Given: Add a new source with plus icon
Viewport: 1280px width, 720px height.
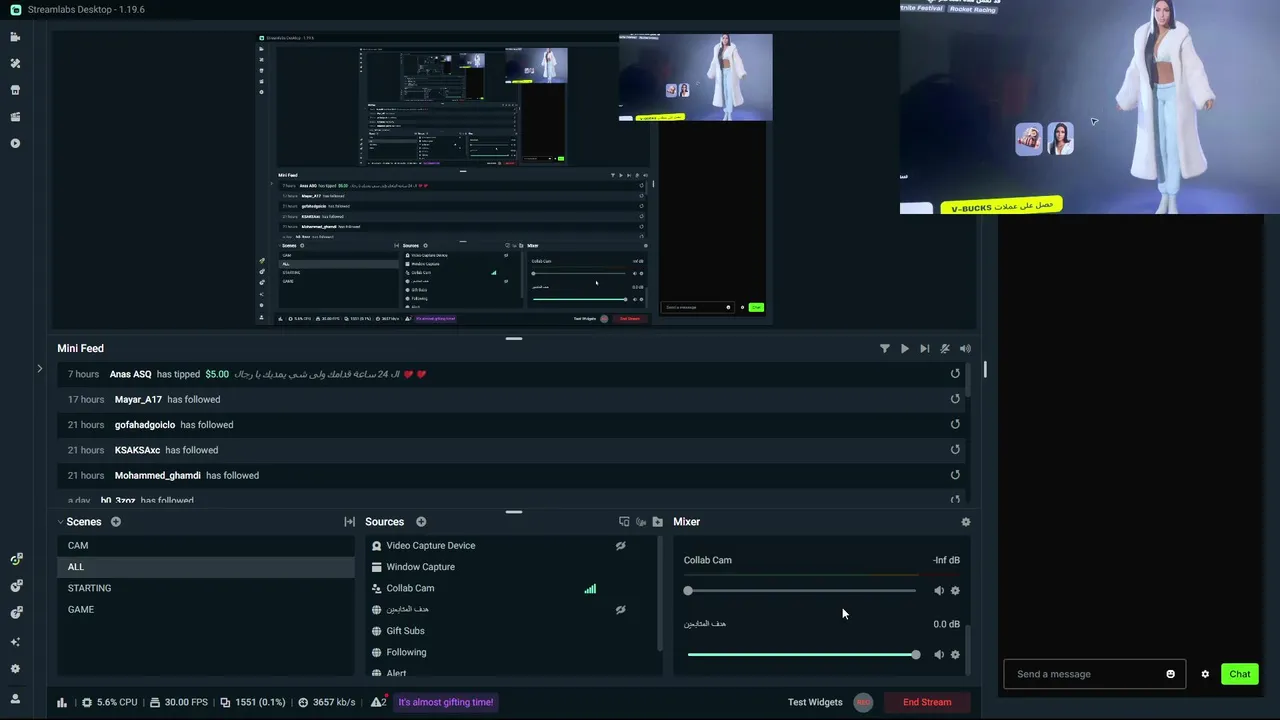Looking at the screenshot, I should 421,522.
